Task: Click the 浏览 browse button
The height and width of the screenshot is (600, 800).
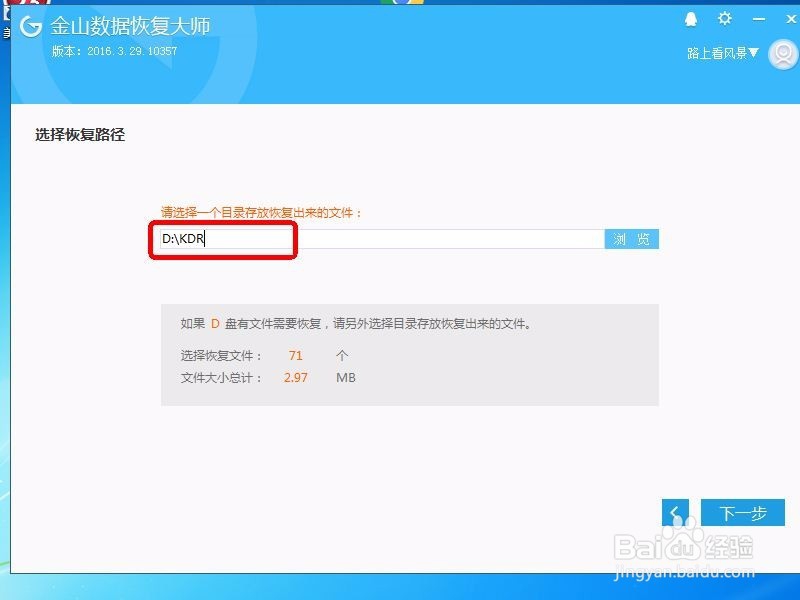Action: (631, 239)
